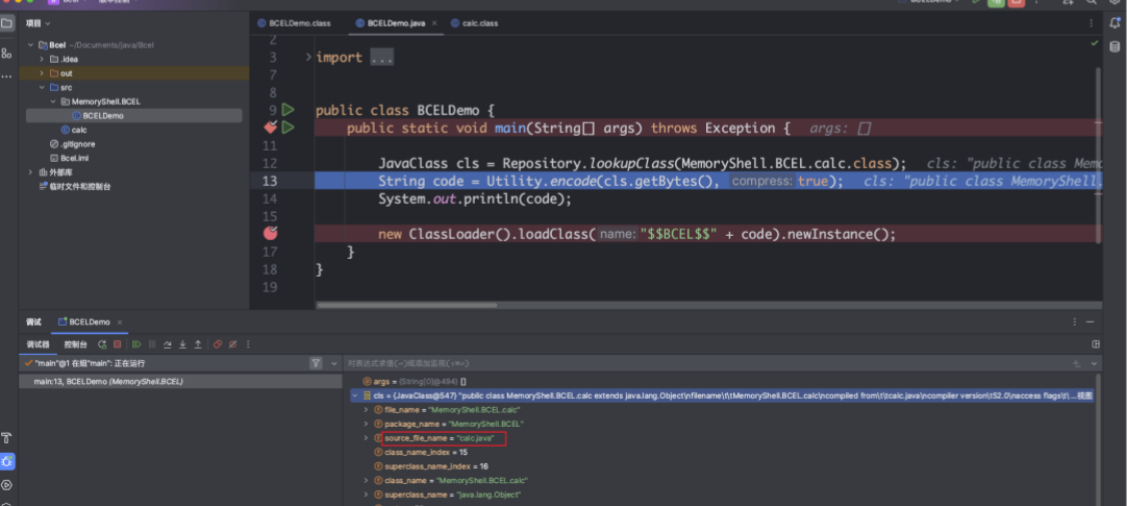Click the Step Into icon
1127x506 pixels.
[x=183, y=344]
